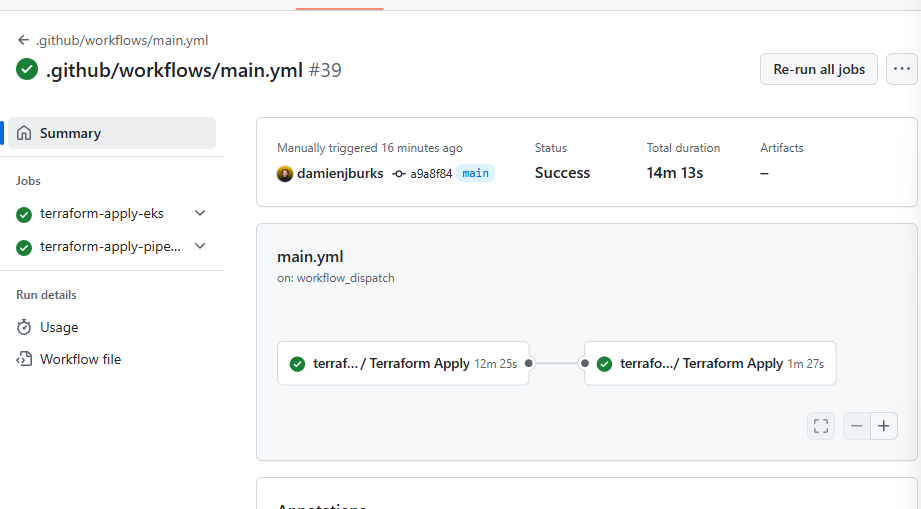Click the run number '#39' text
The width and height of the screenshot is (921, 509).
(325, 70)
